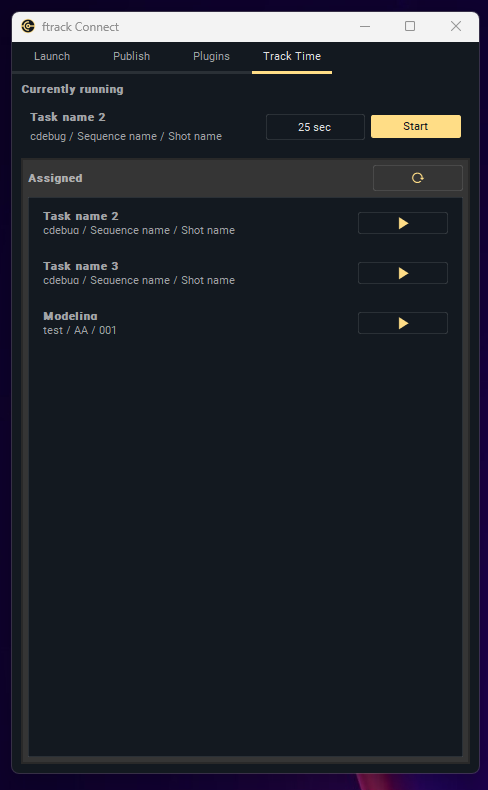
Task: Close the ftrack Connect window
Action: 456,26
